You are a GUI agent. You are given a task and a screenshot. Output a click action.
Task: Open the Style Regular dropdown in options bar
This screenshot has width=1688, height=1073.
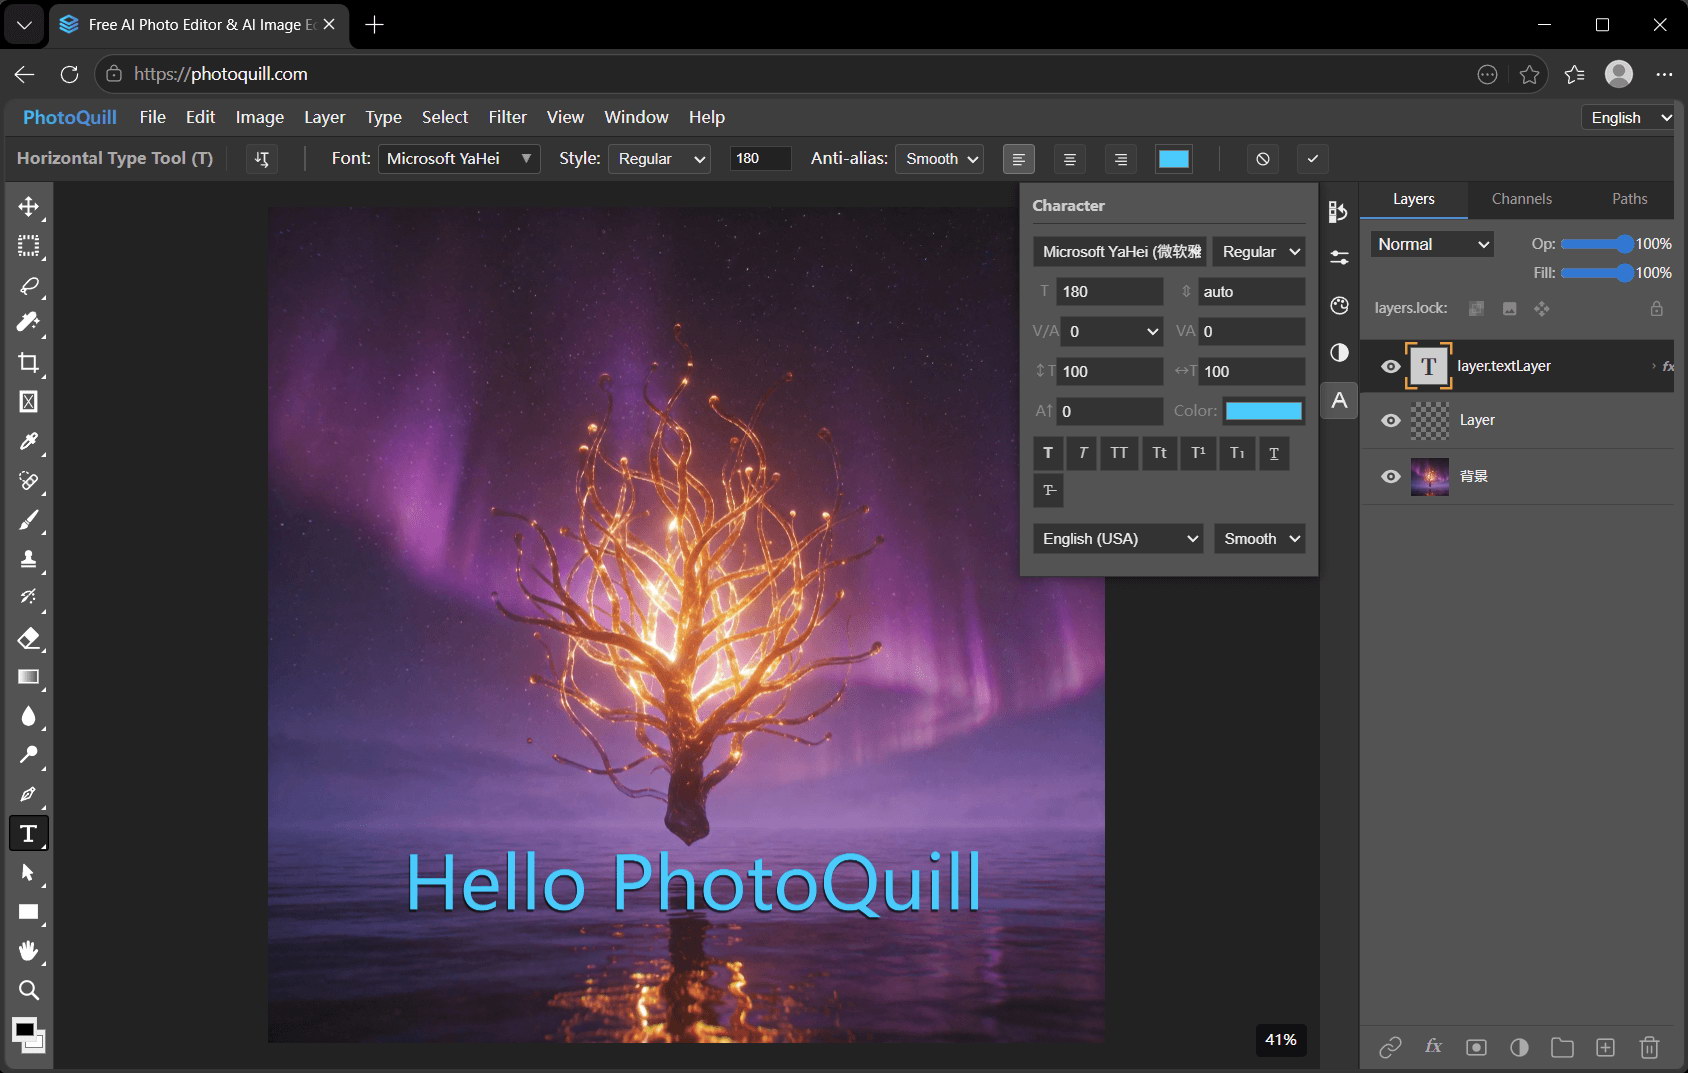coord(660,159)
